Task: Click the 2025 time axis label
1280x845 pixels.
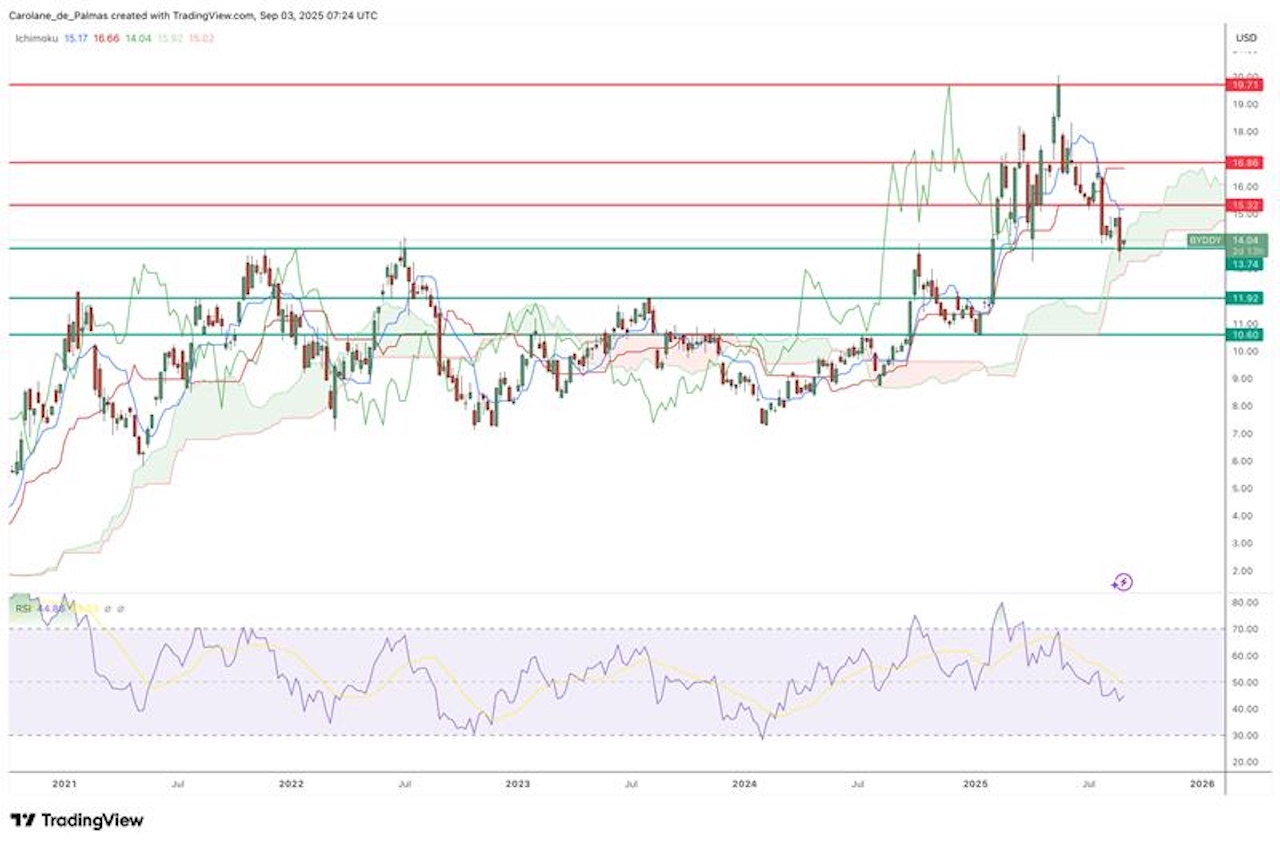Action: [976, 785]
